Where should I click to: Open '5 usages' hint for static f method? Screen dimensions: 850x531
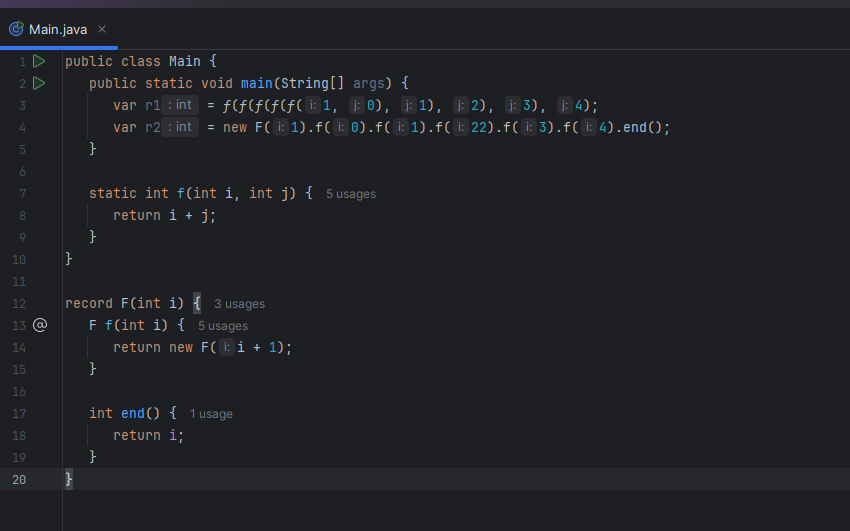click(351, 194)
